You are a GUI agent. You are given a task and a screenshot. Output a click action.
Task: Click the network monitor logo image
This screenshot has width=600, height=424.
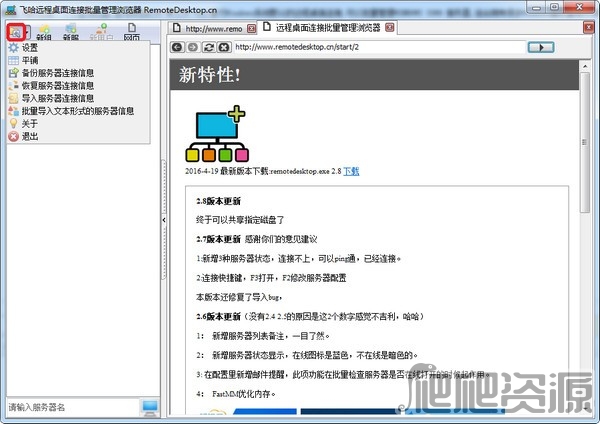(217, 134)
